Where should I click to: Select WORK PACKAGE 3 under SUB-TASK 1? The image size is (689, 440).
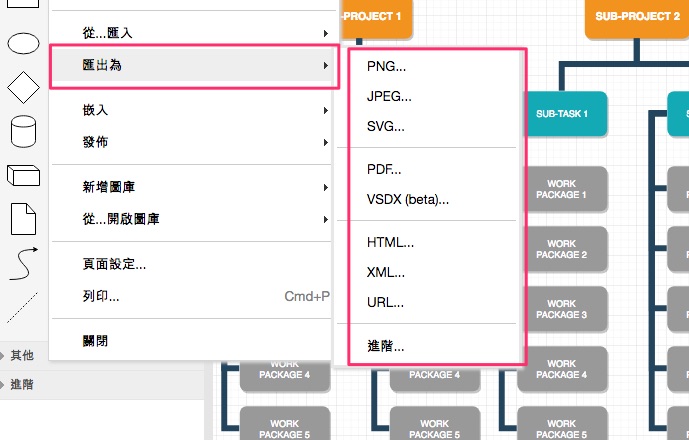[565, 309]
